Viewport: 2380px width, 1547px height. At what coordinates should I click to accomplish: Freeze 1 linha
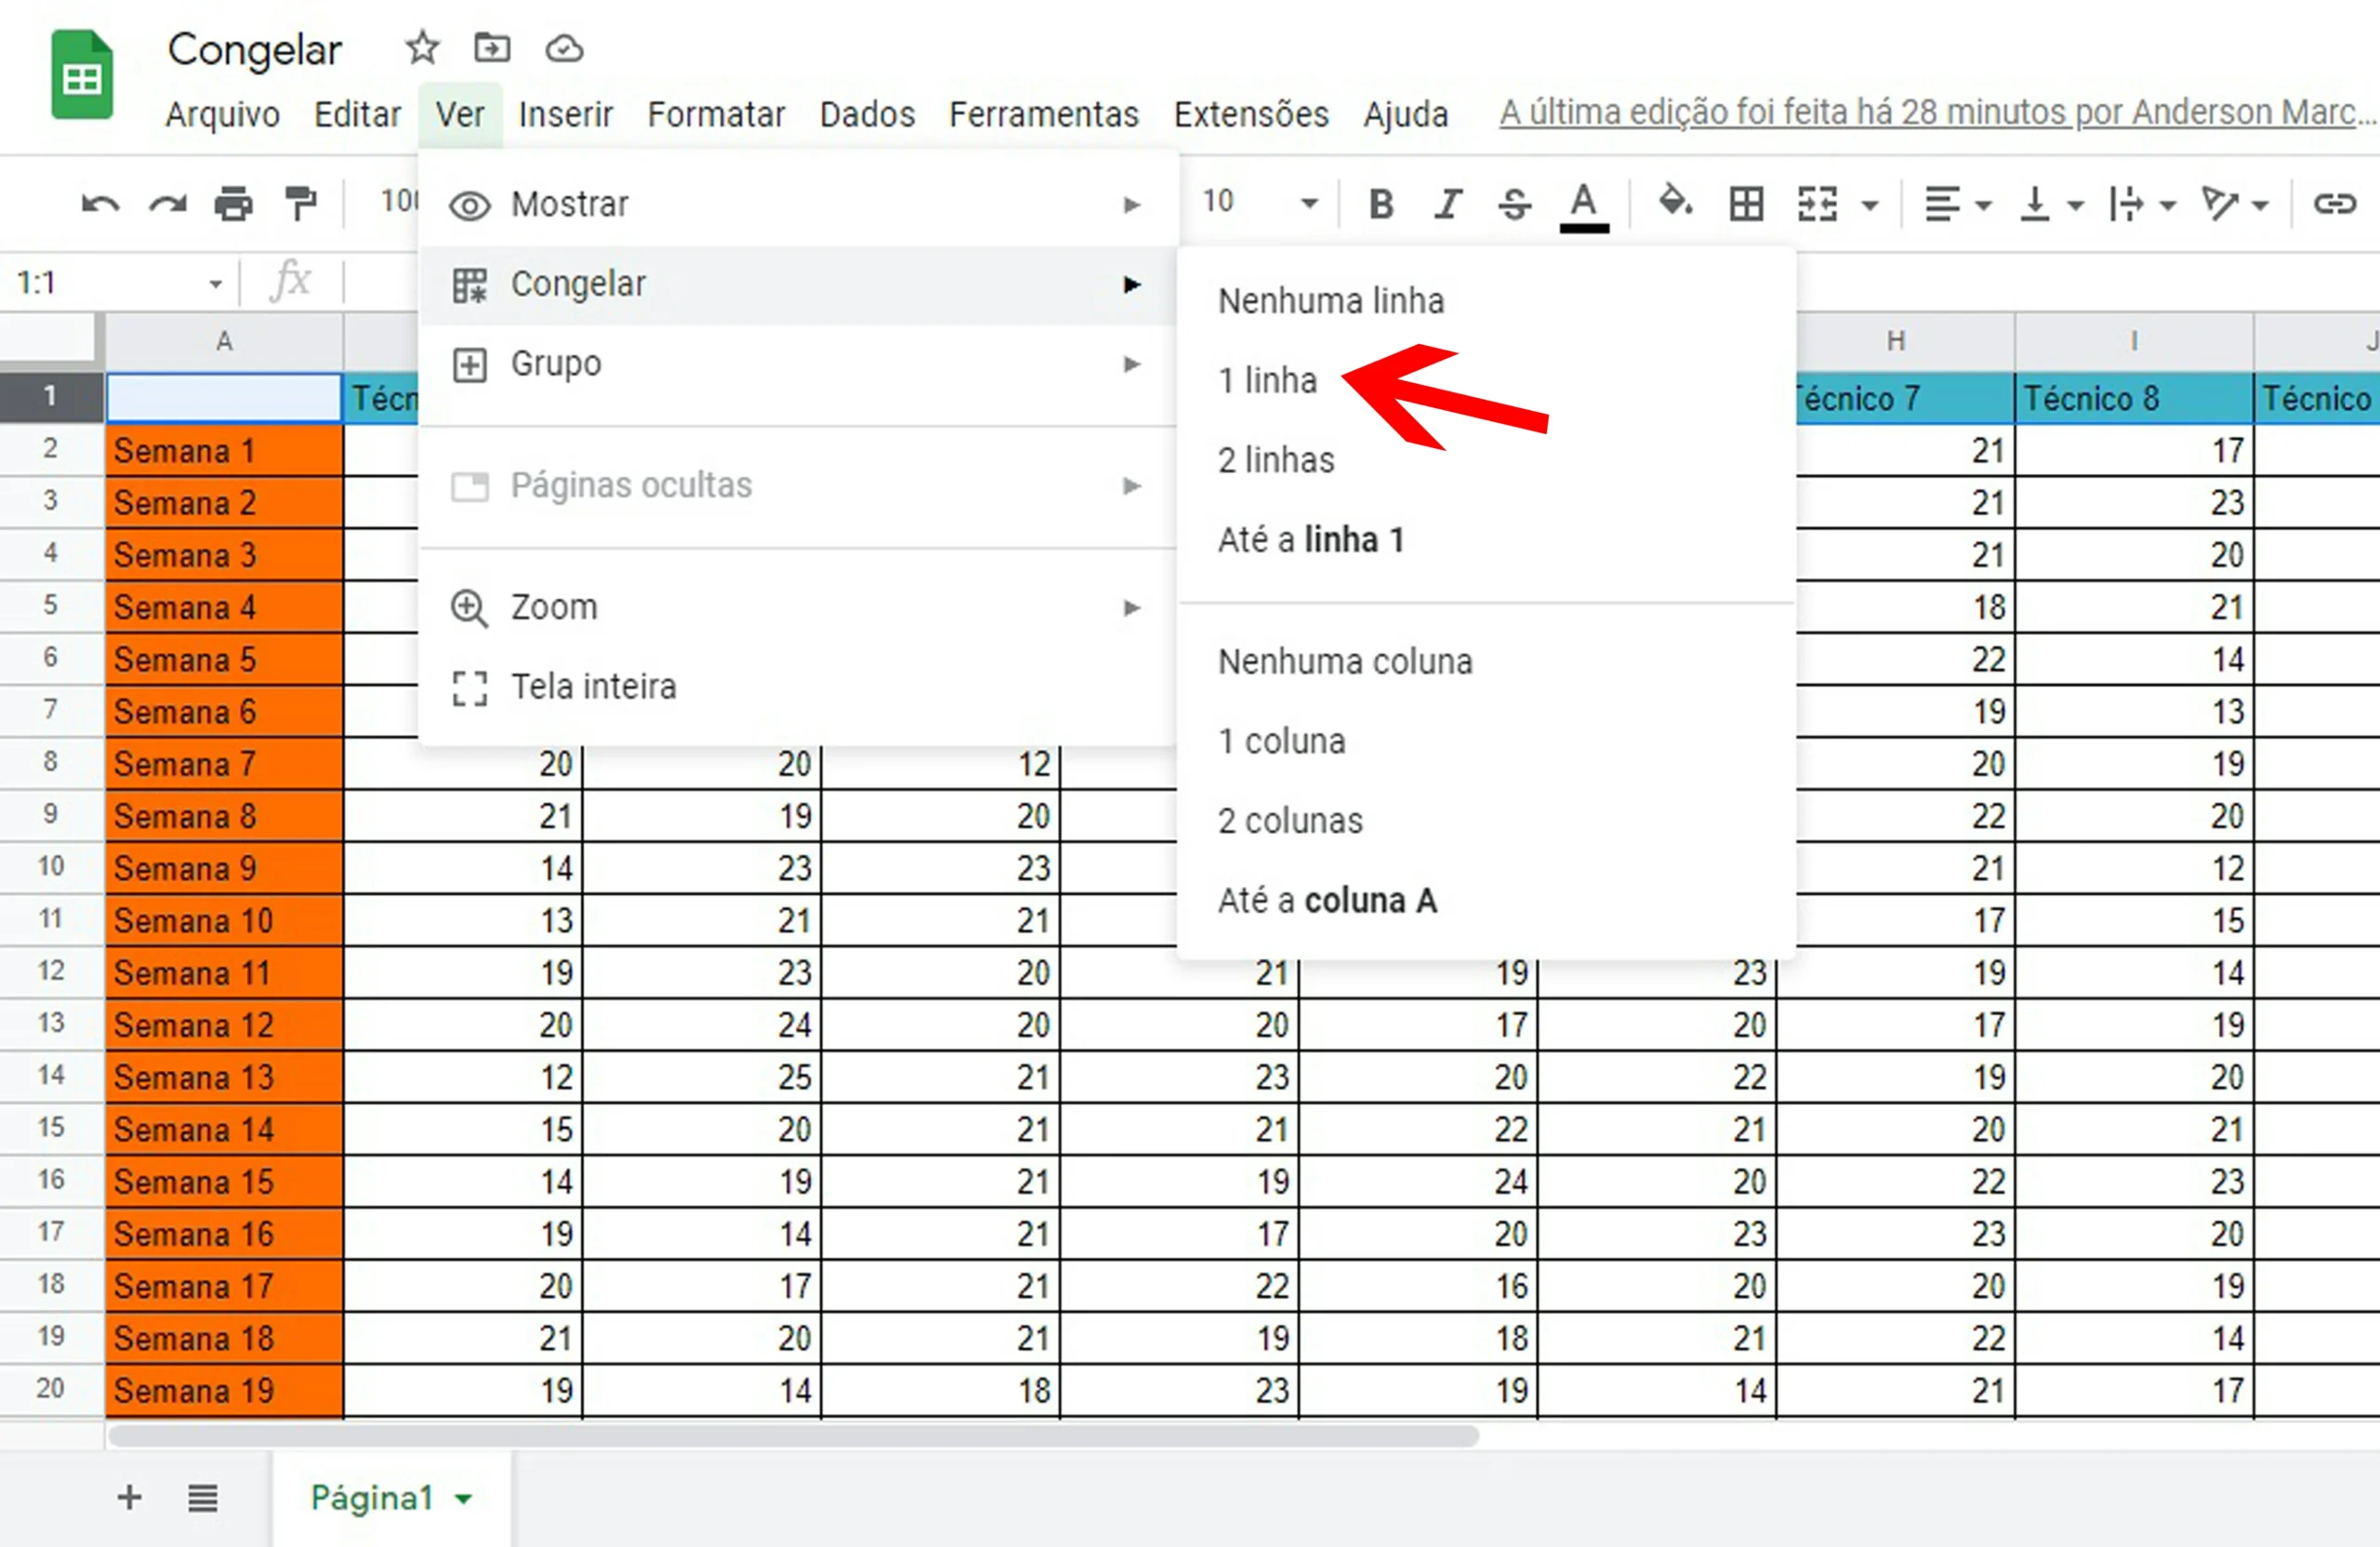1486,381
